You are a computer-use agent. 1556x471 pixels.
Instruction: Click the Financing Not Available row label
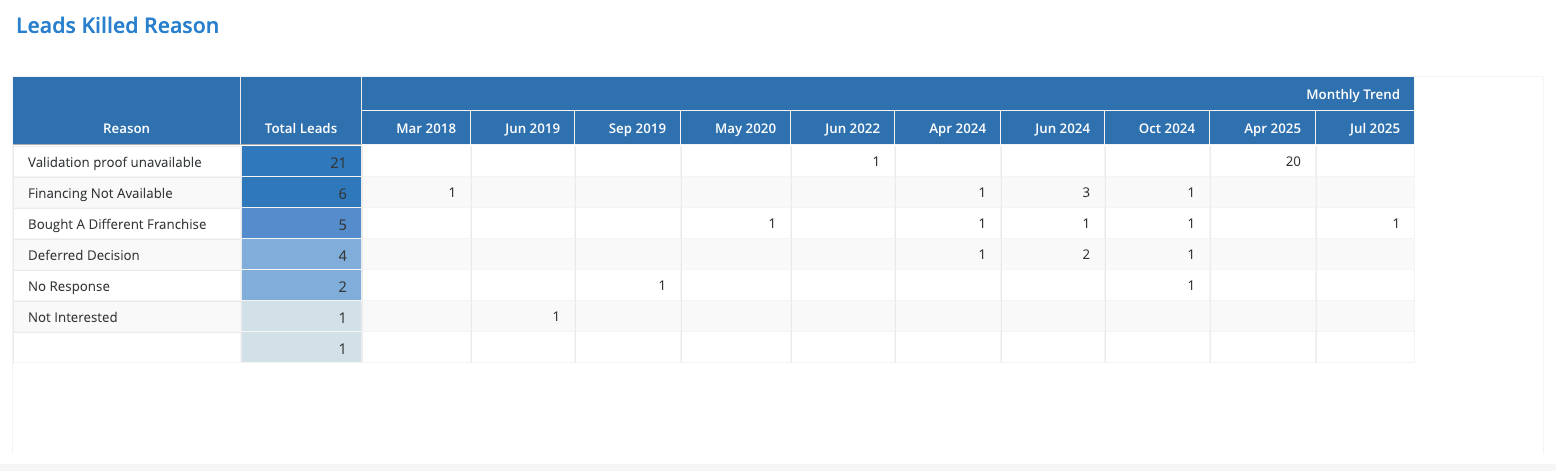[x=100, y=193]
